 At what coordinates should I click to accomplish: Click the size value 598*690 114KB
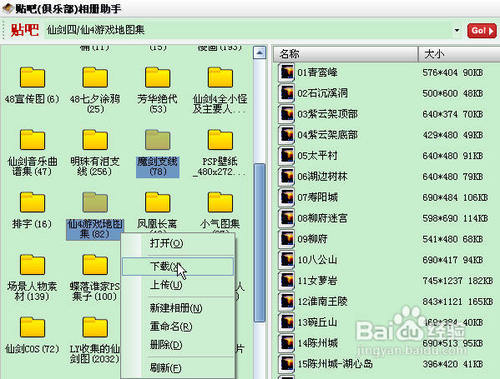tap(455, 218)
